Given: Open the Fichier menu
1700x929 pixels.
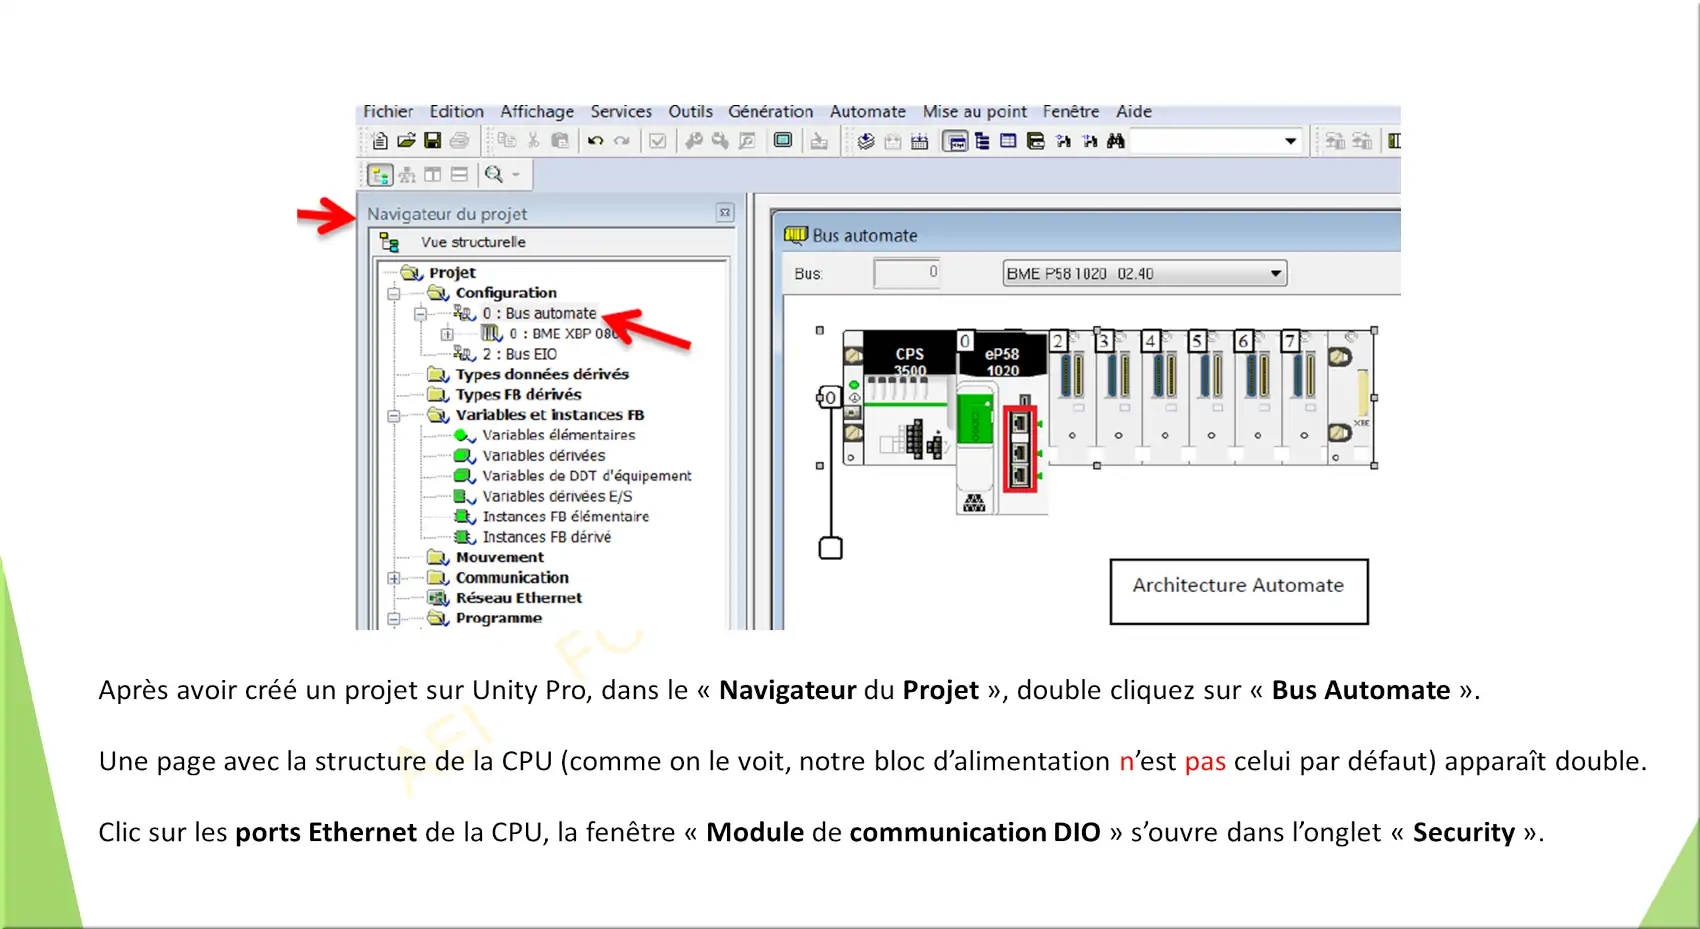Looking at the screenshot, I should [388, 112].
